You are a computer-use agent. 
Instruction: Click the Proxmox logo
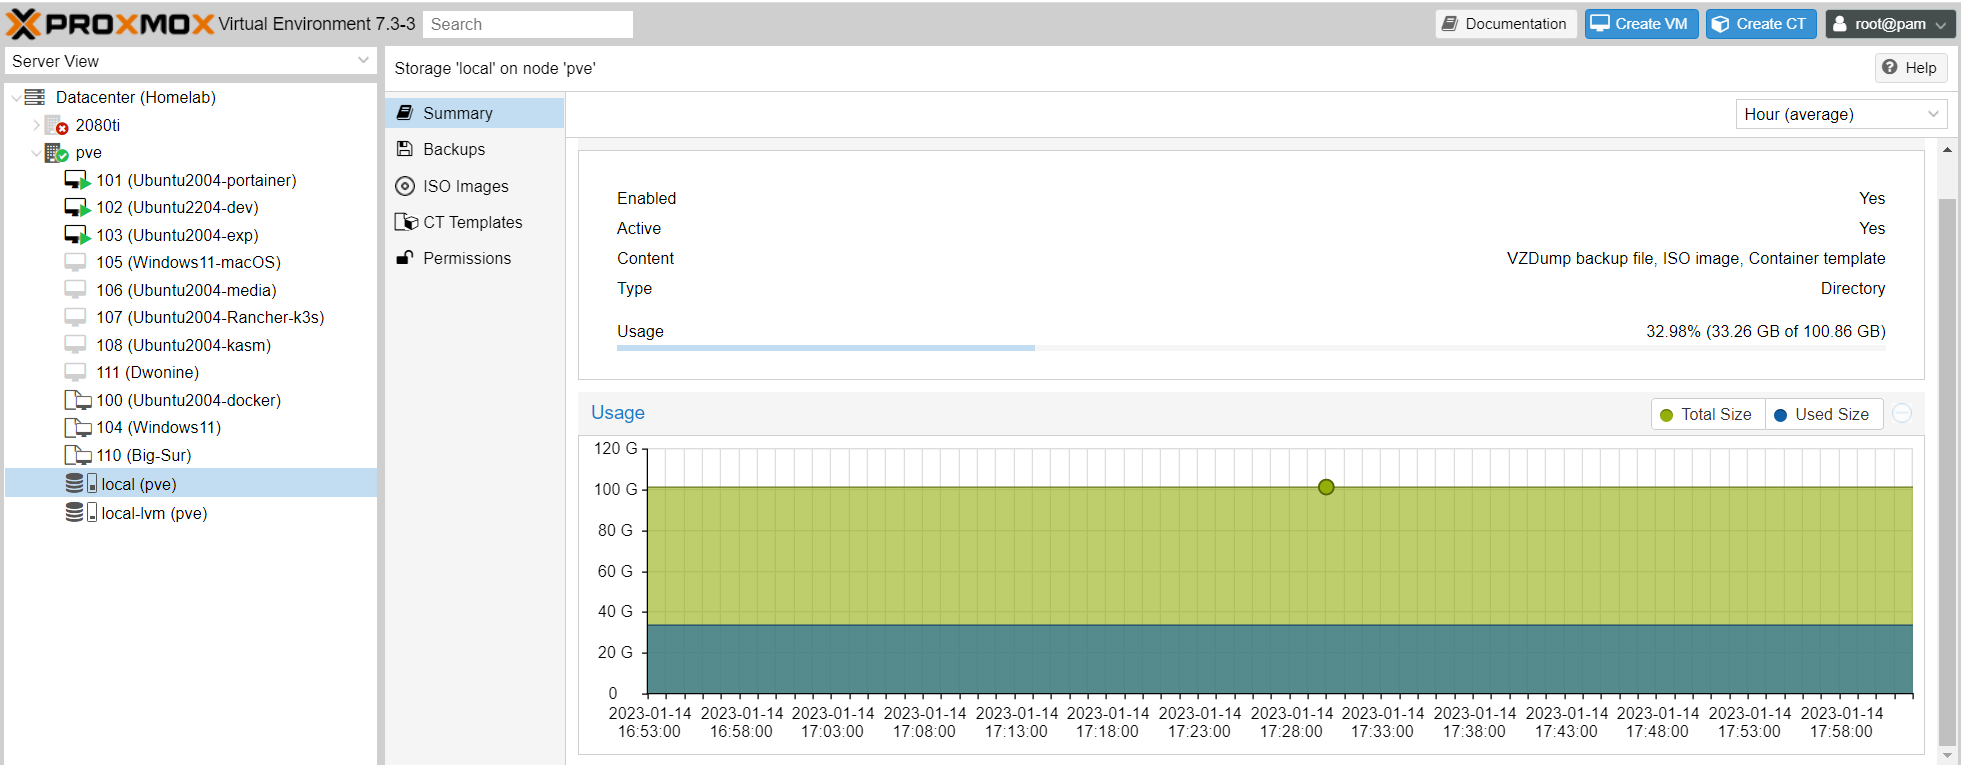coord(110,24)
